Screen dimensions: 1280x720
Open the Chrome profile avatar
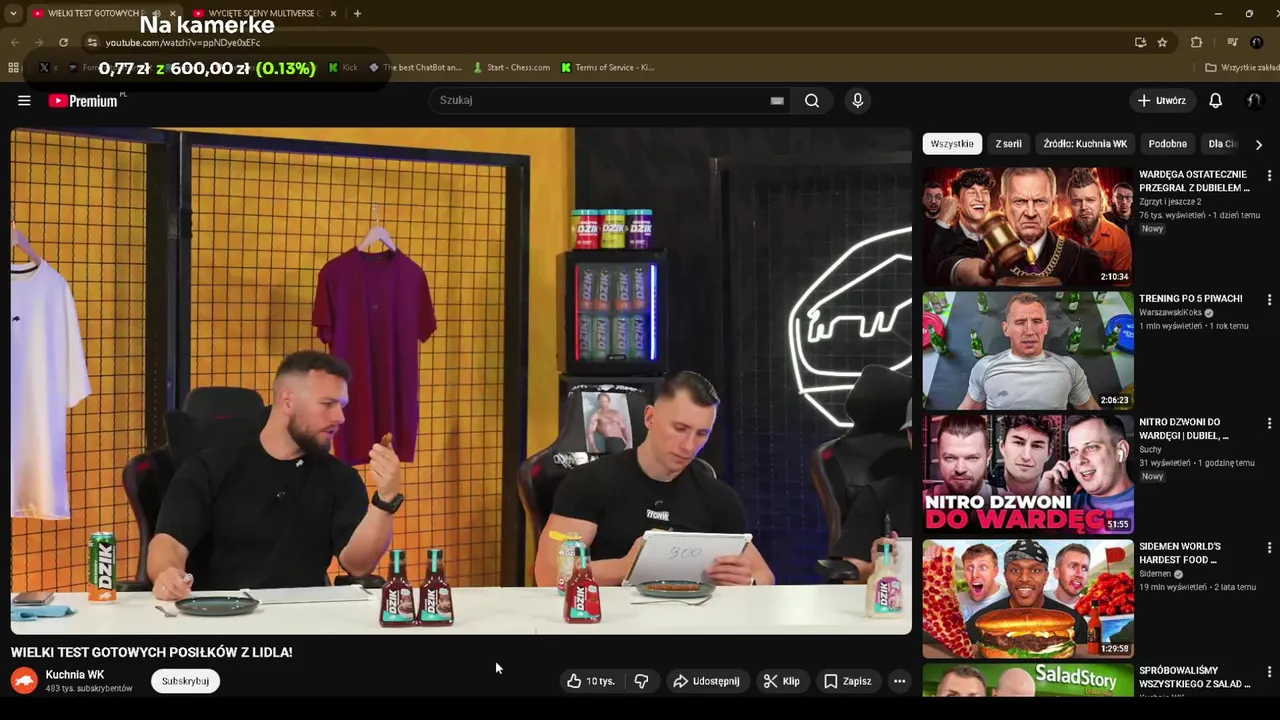pyautogui.click(x=1256, y=42)
